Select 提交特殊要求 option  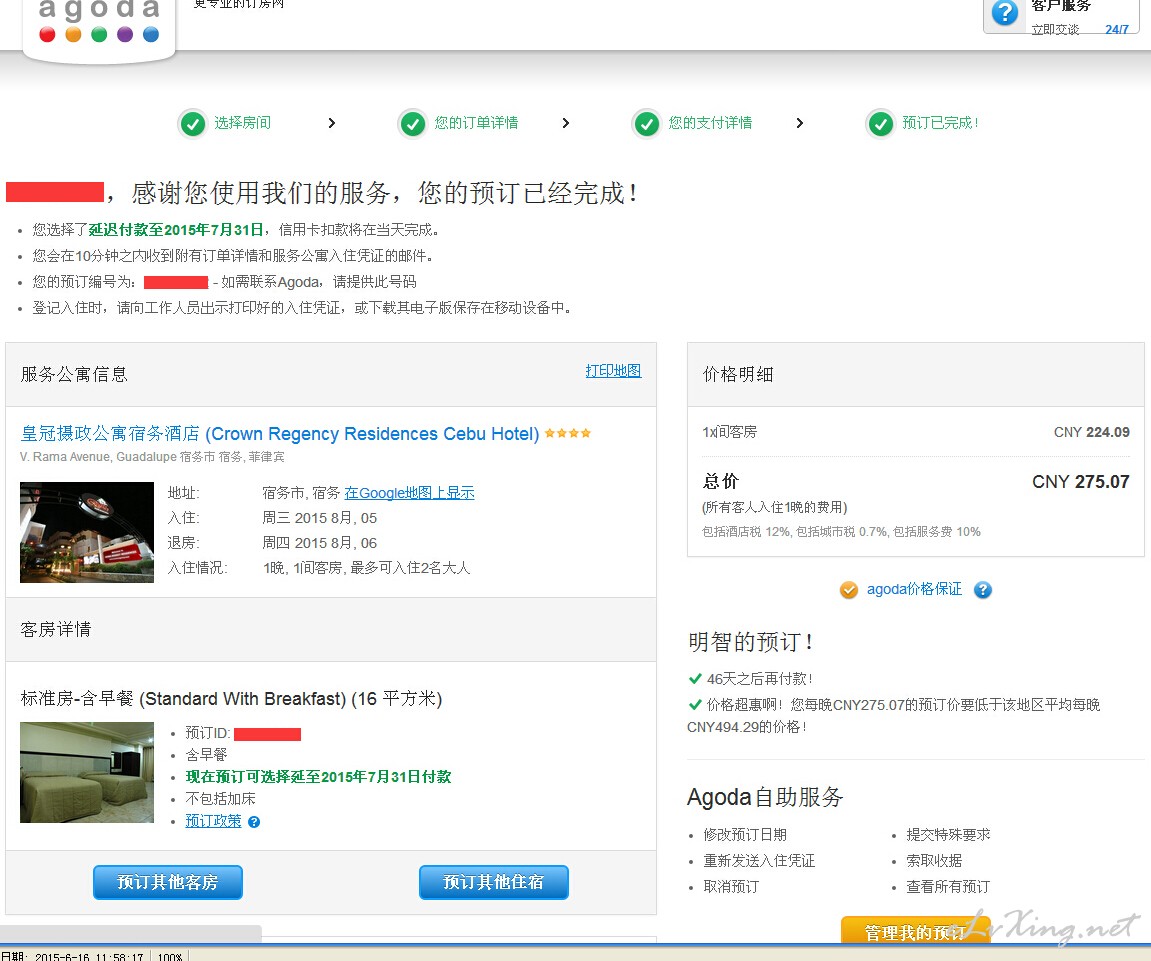[x=948, y=835]
